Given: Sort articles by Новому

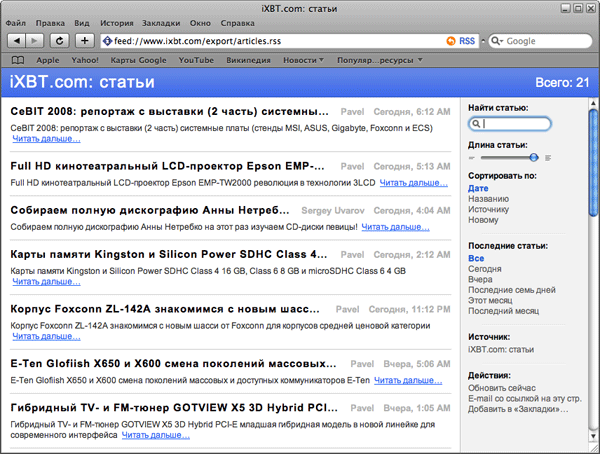Looking at the screenshot, I should (483, 220).
